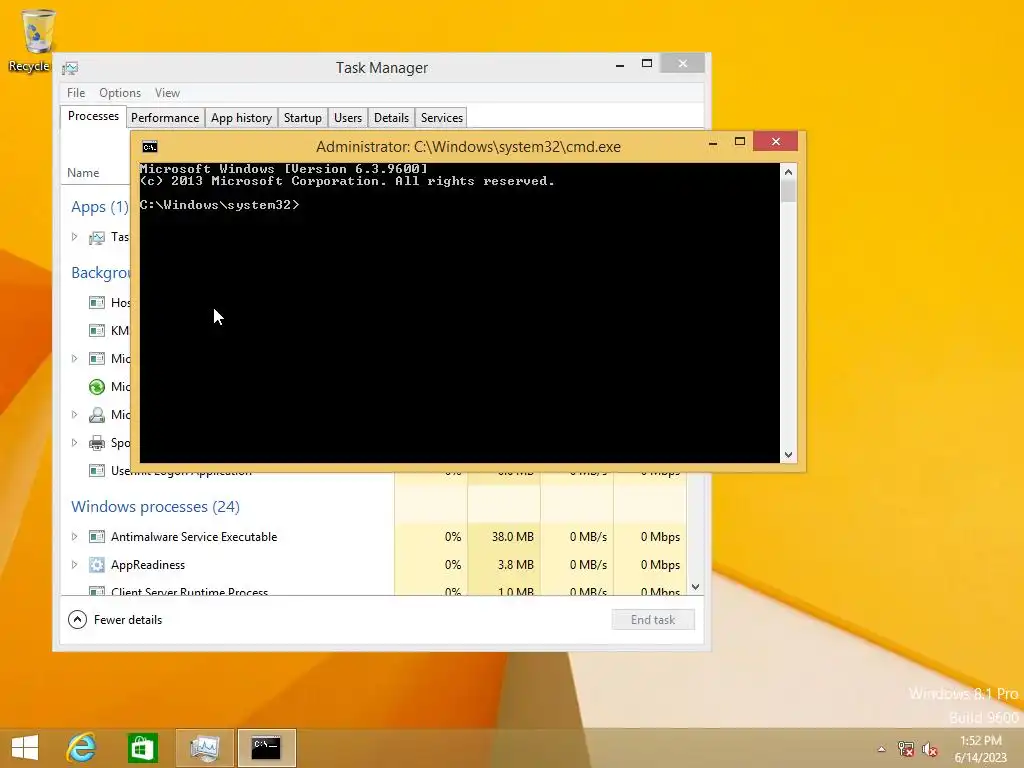Click the Spooler printer icon
The image size is (1024, 768).
click(x=97, y=443)
